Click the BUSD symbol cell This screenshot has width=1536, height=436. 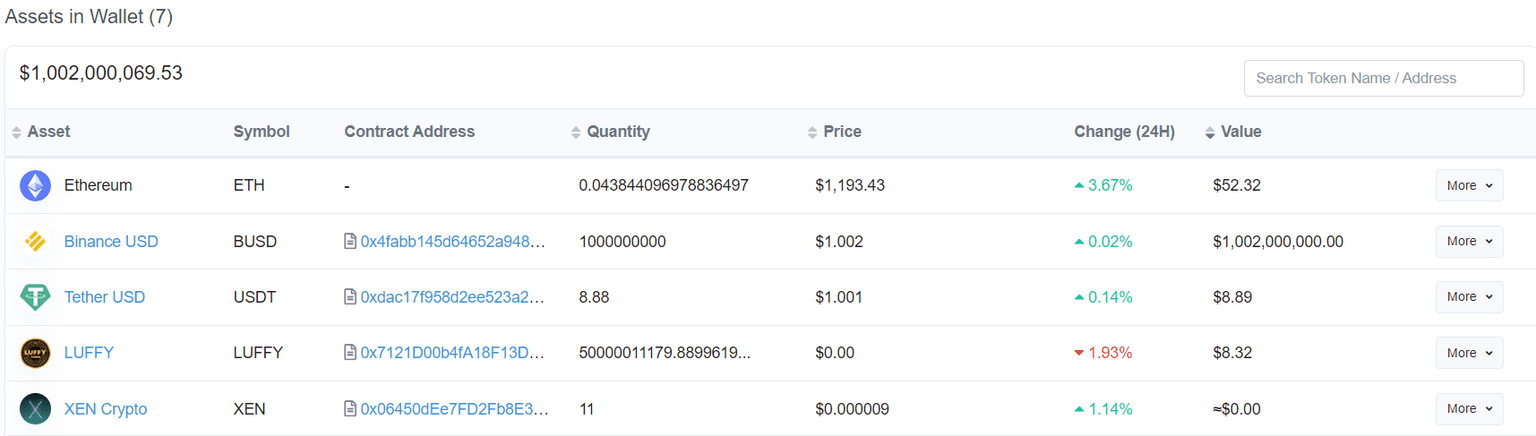tap(255, 241)
